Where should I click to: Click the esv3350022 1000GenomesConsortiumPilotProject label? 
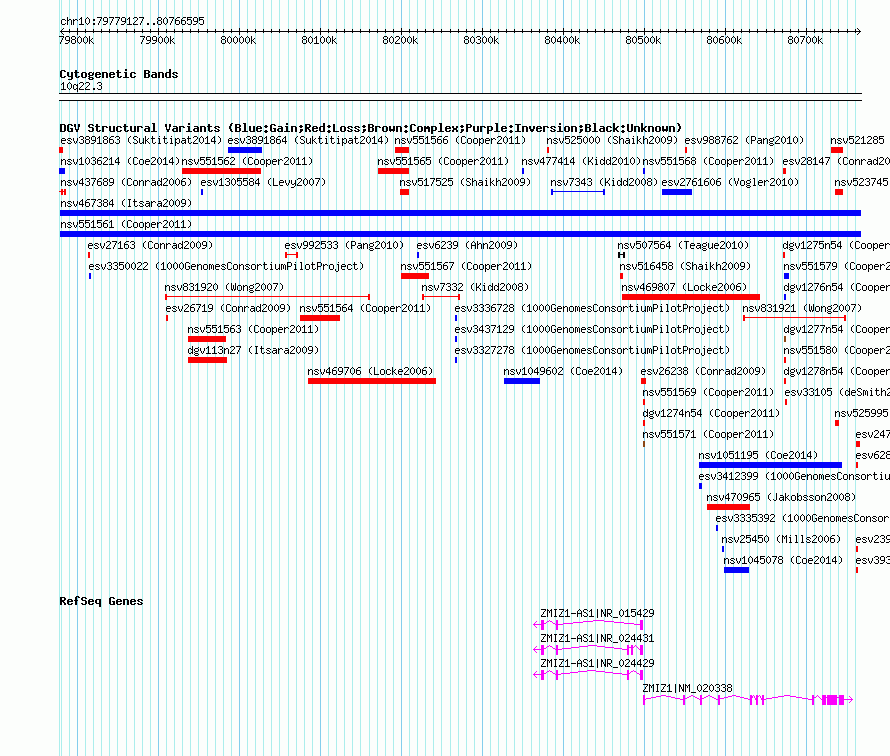pyautogui.click(x=226, y=266)
